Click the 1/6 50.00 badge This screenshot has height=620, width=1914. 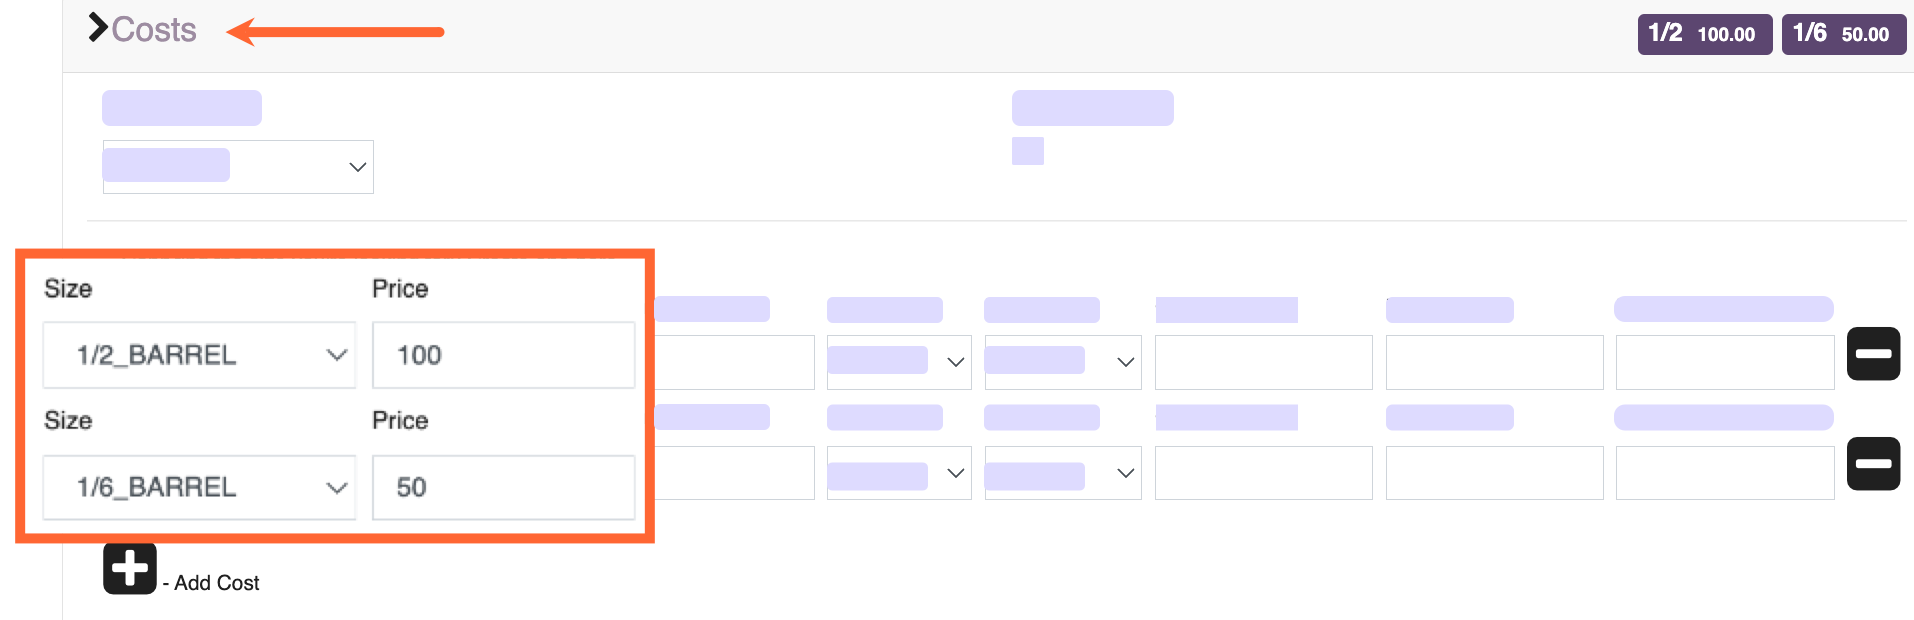click(1843, 34)
